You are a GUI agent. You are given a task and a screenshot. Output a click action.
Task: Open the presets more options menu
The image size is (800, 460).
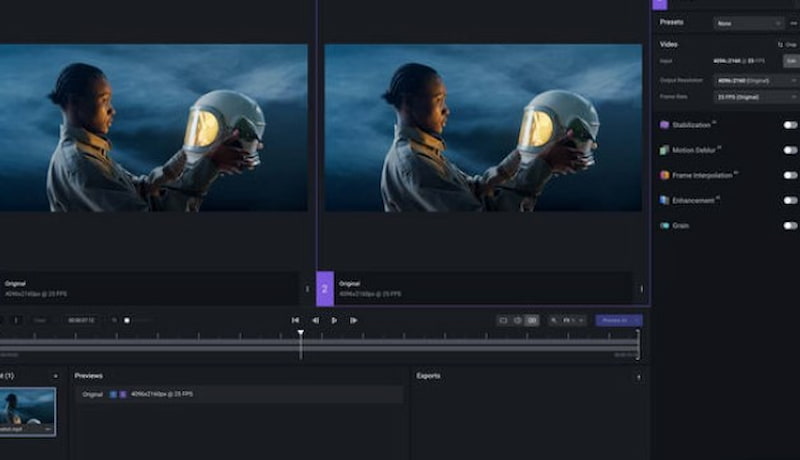coord(793,23)
